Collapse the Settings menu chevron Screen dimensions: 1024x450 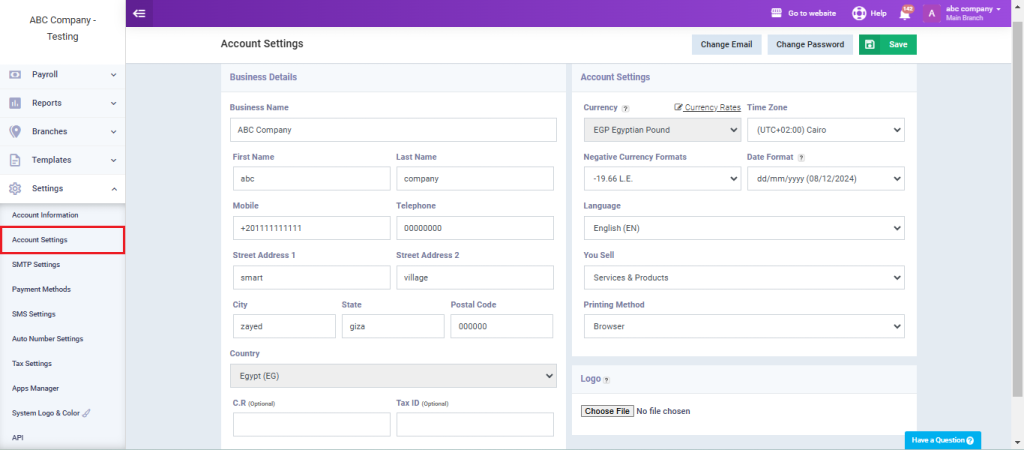(x=114, y=189)
